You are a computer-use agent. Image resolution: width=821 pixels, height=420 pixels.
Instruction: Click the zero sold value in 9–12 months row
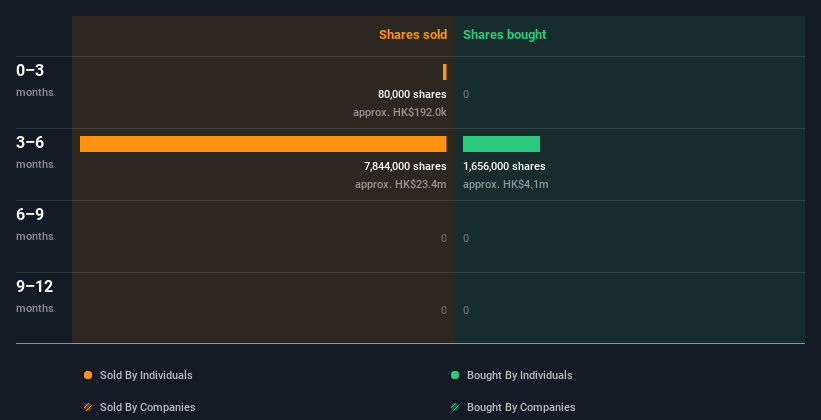pyautogui.click(x=443, y=310)
